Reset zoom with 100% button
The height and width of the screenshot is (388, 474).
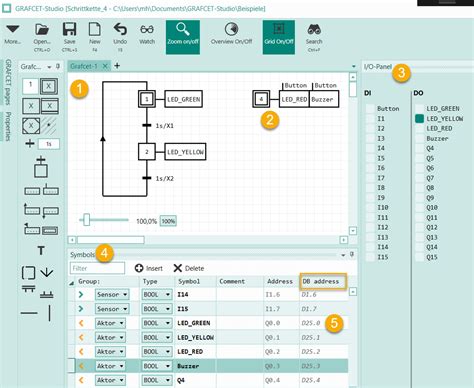(168, 221)
